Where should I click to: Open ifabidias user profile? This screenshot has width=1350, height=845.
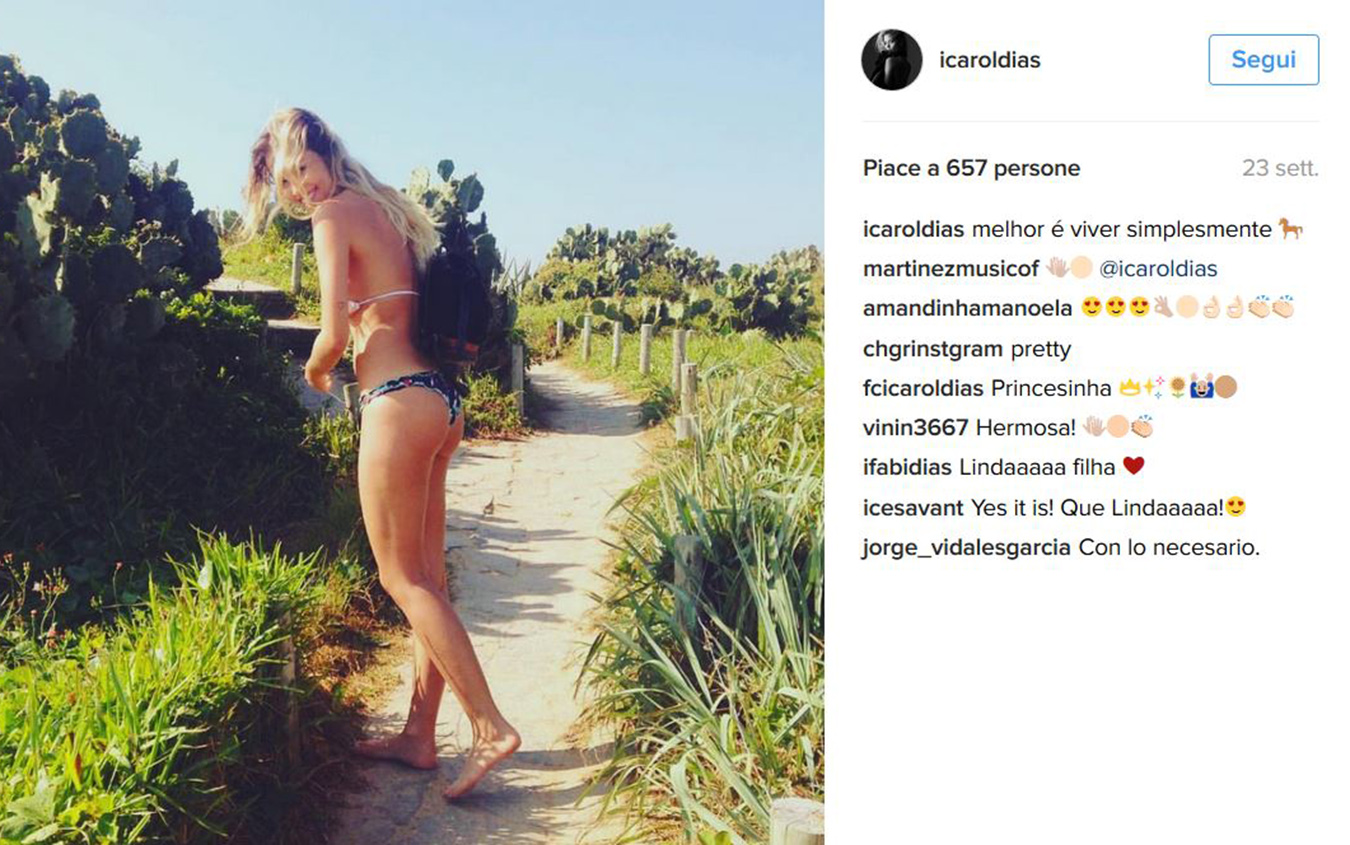pyautogui.click(x=907, y=467)
